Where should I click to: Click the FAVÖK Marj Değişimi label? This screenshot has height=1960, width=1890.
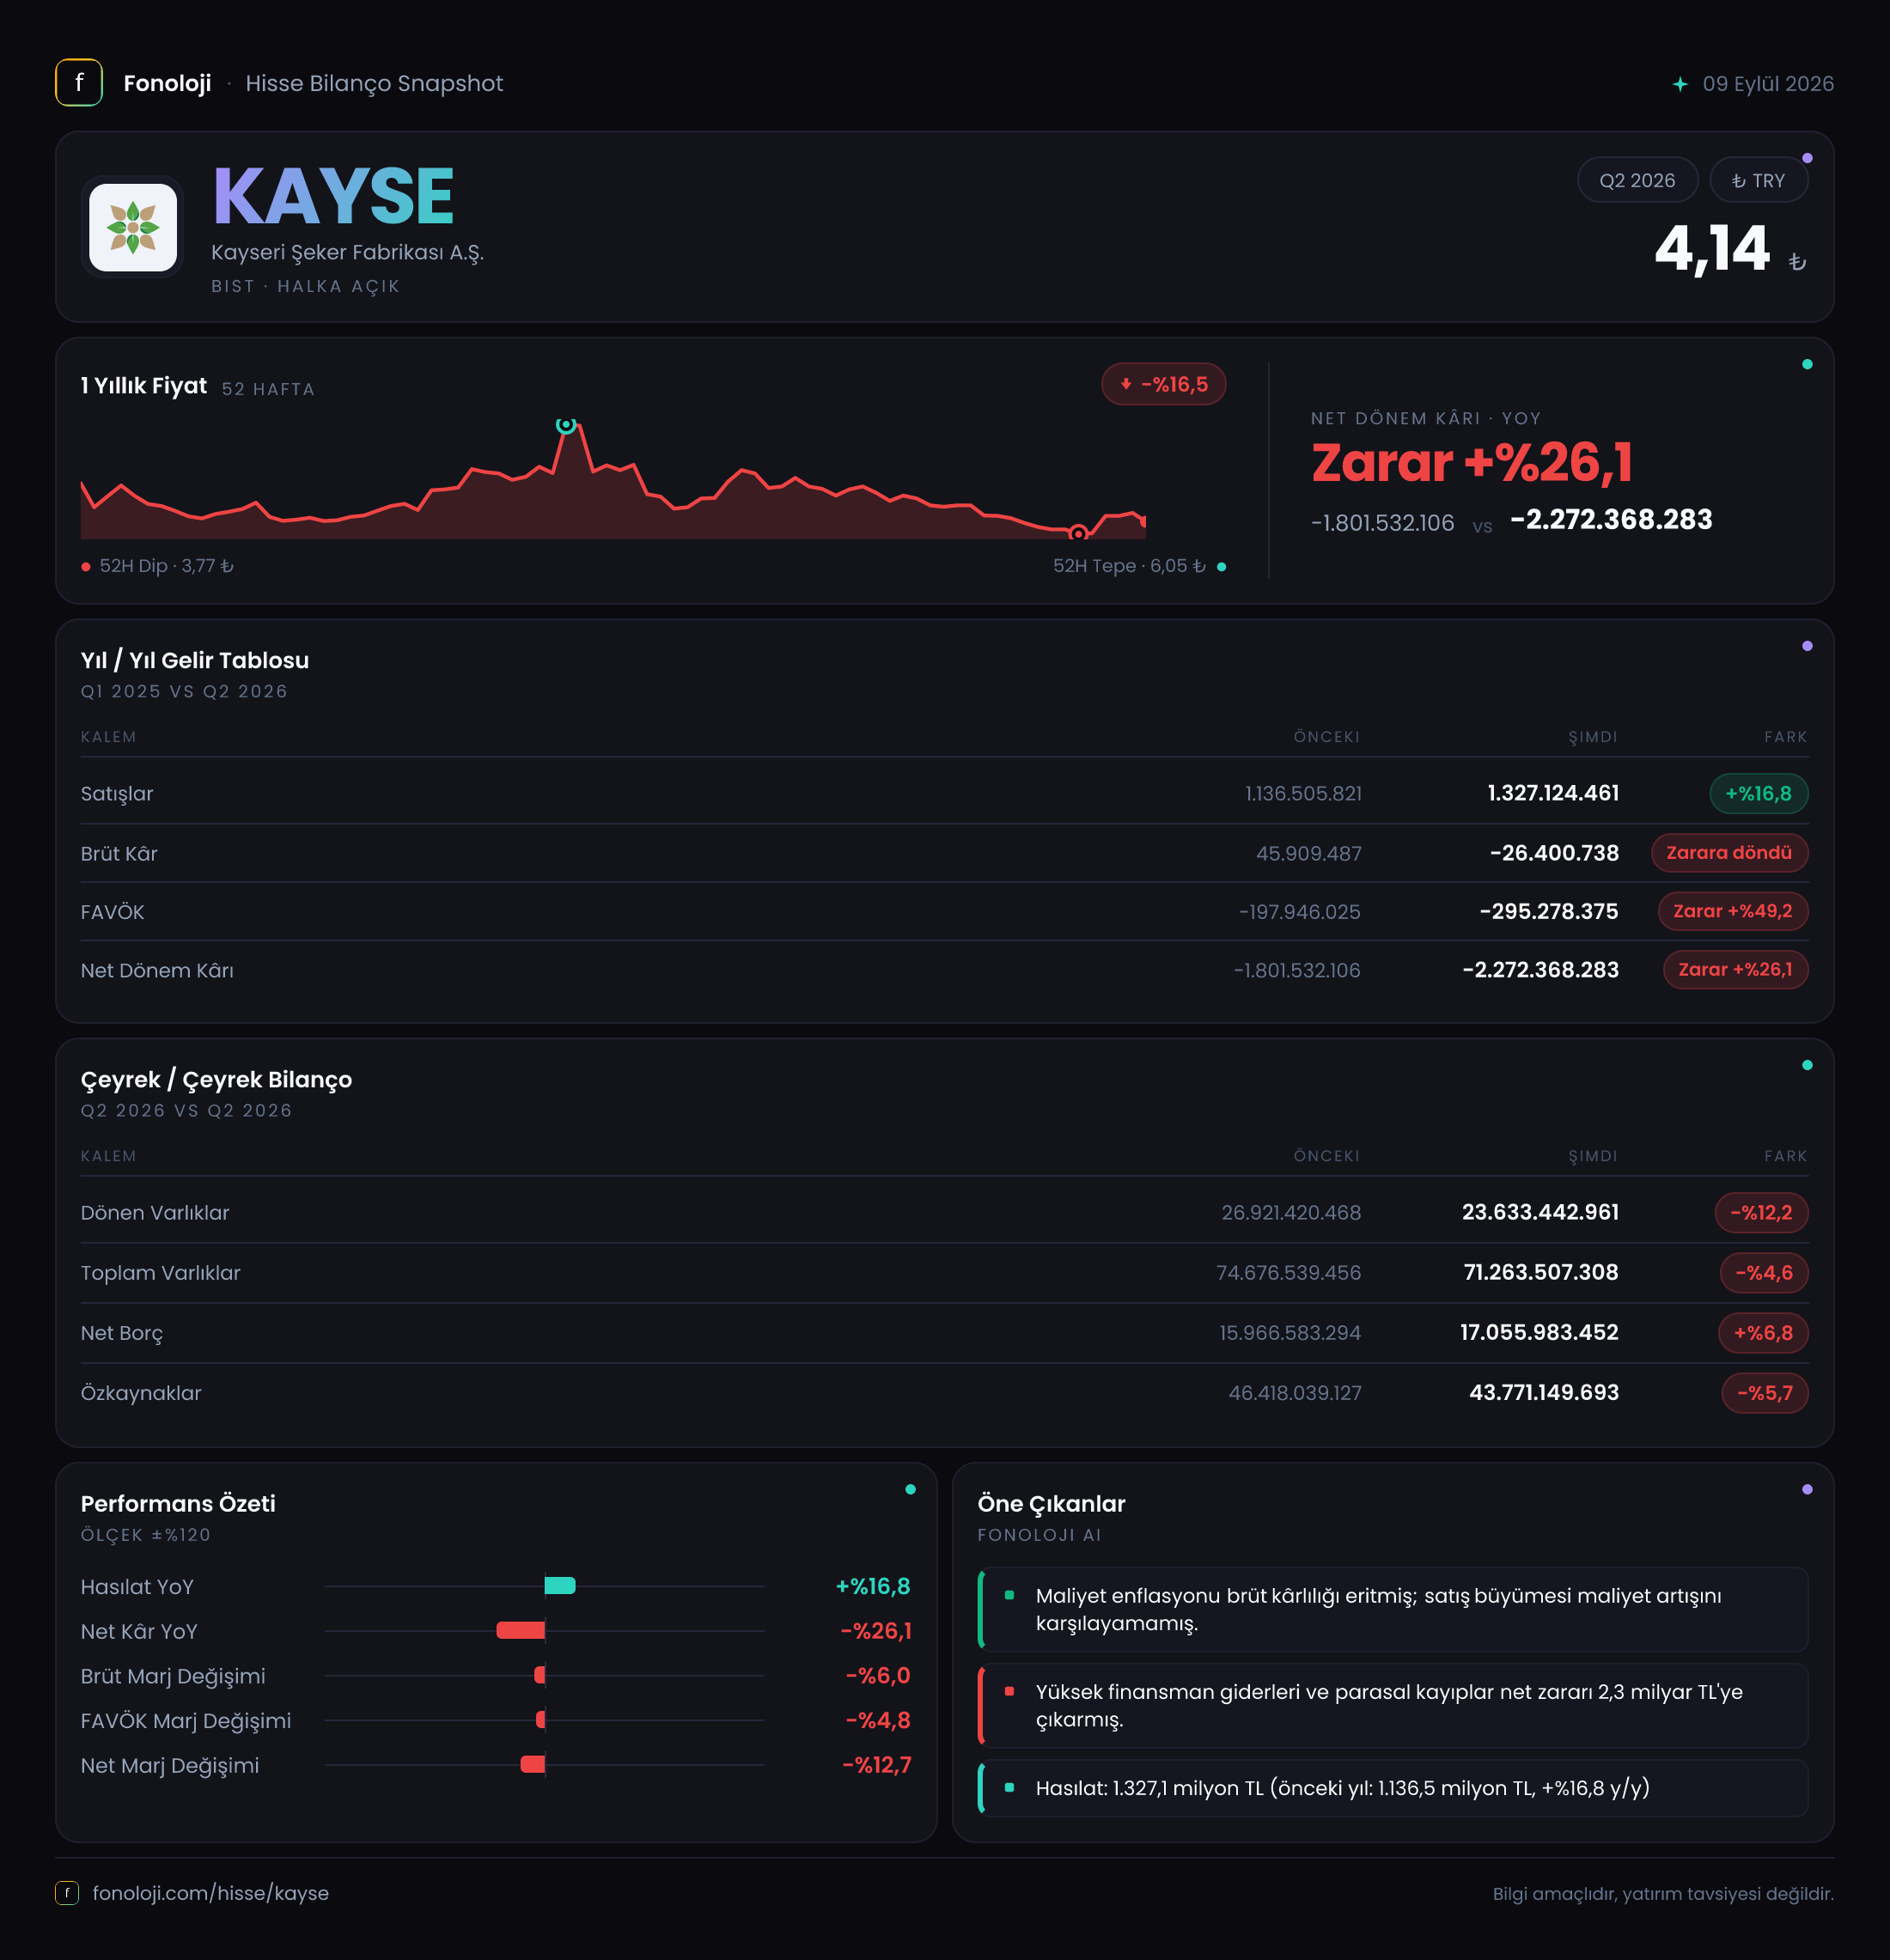pos(186,1721)
